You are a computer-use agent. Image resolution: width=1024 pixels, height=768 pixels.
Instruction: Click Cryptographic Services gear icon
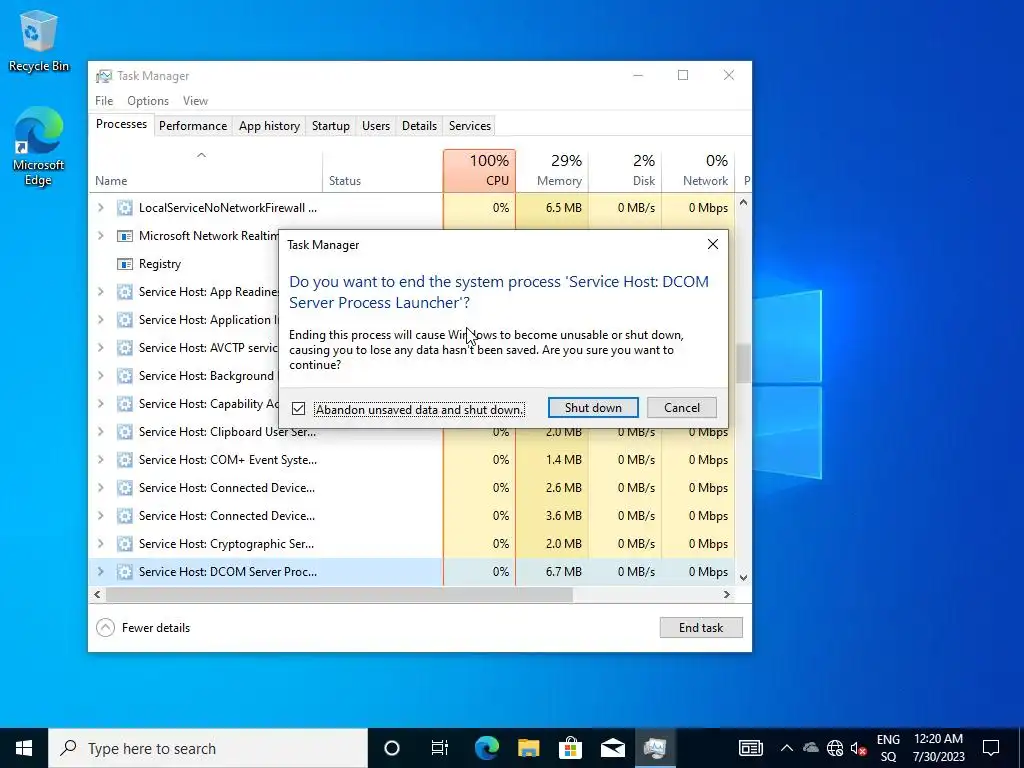(124, 544)
